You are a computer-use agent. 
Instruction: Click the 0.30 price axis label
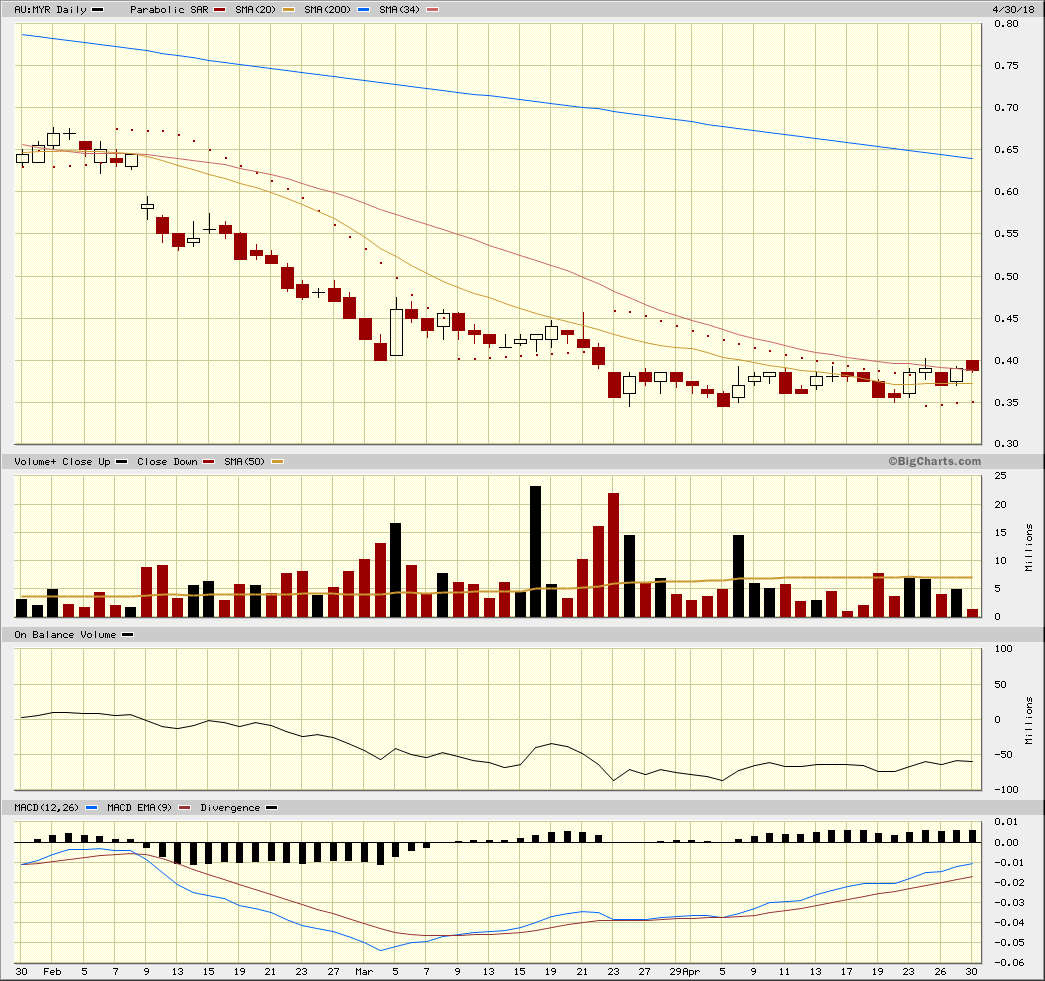click(1006, 443)
